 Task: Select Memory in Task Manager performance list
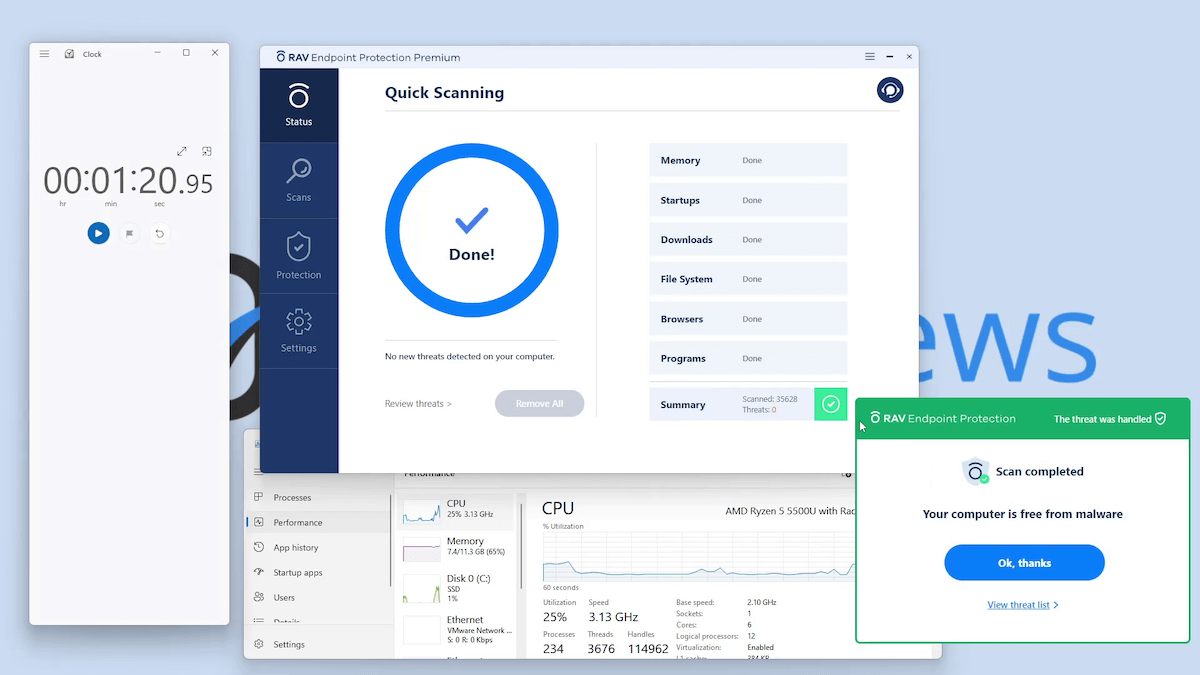click(x=456, y=548)
